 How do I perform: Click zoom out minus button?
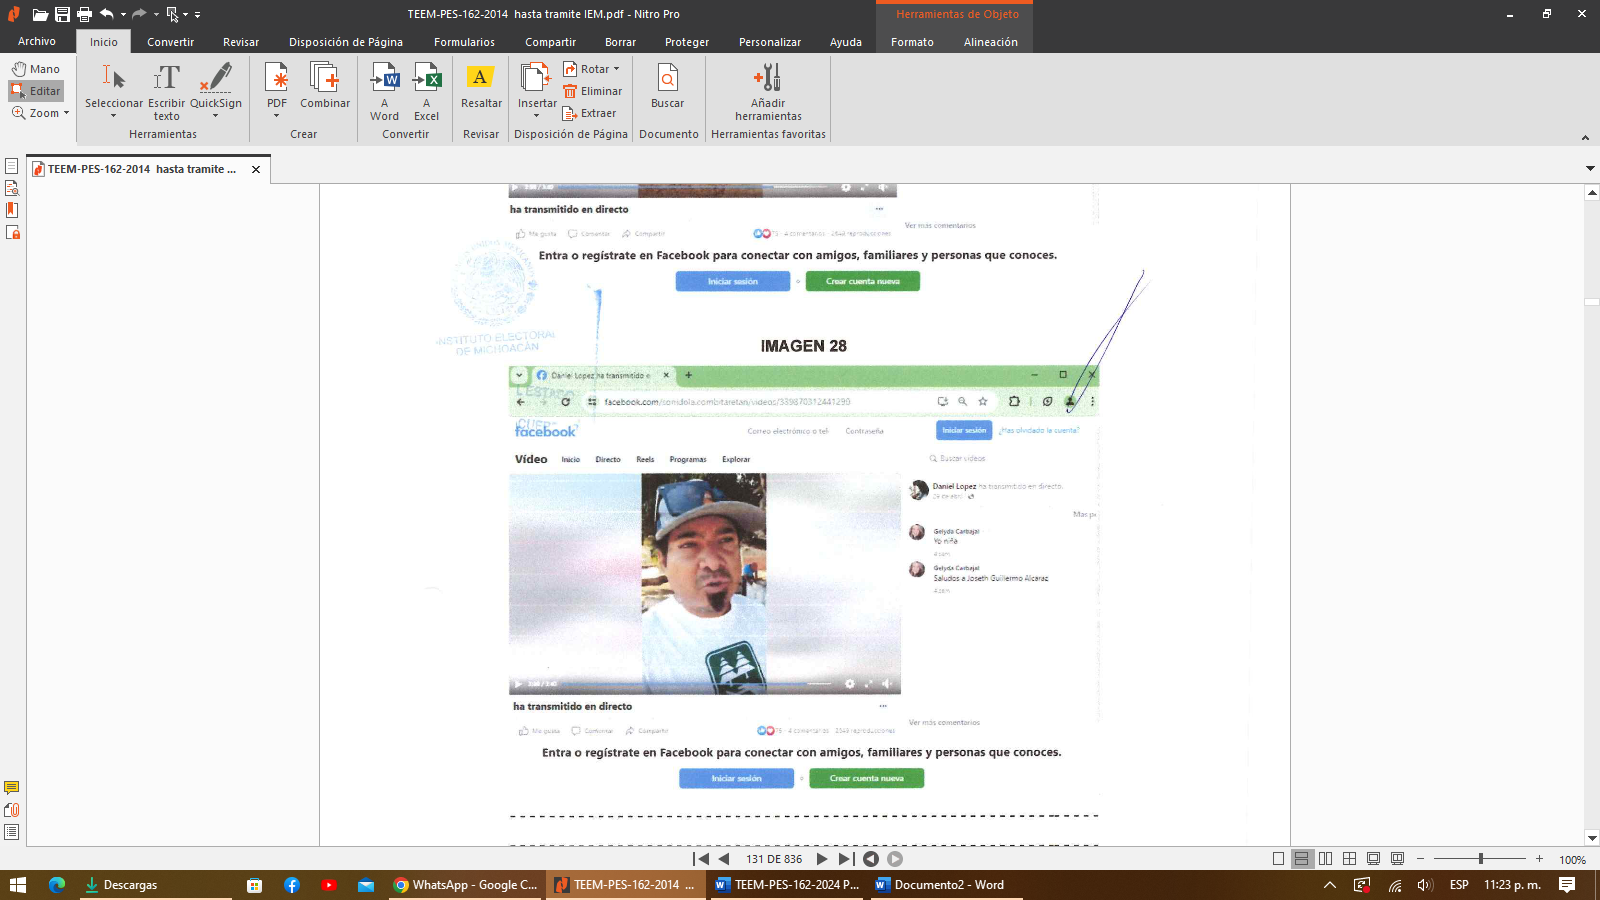(1420, 859)
